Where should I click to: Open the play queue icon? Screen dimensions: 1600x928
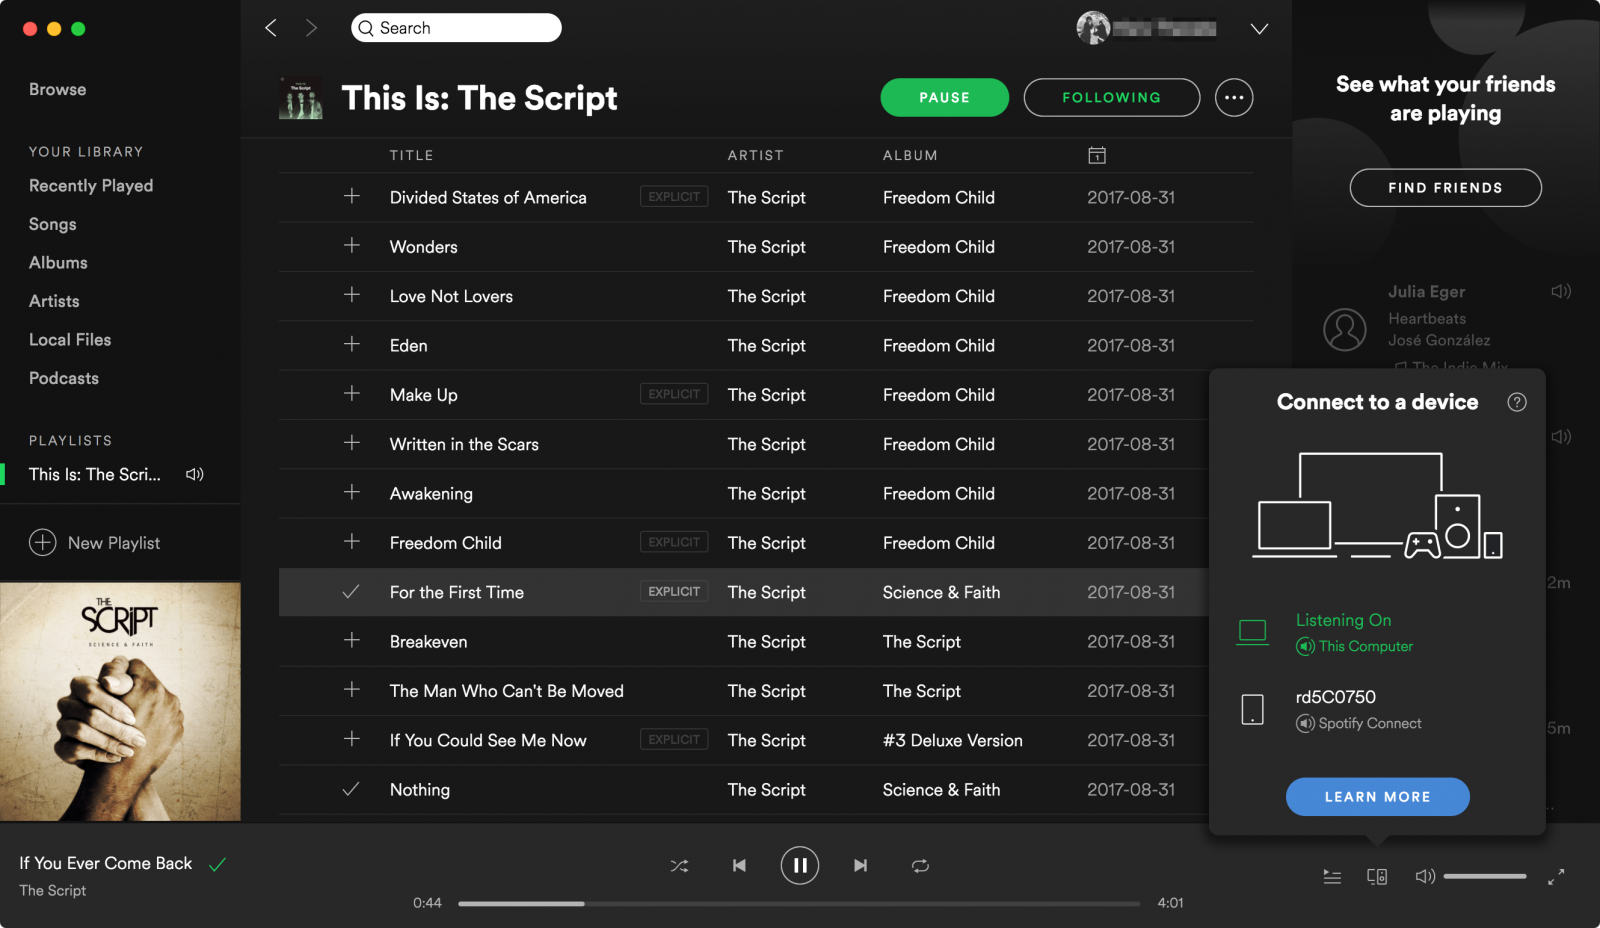pos(1332,877)
